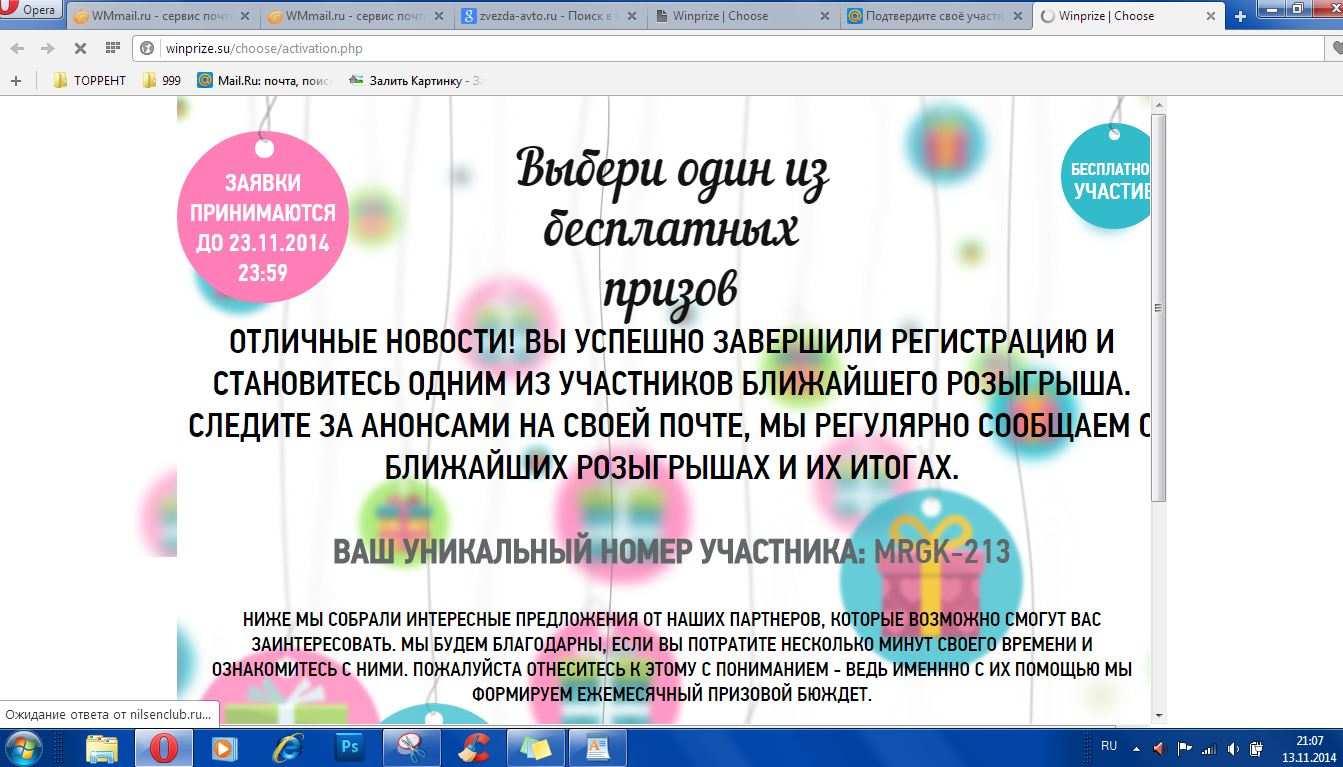
Task: Click the page vertical scrollbar thumb
Action: pos(1159,306)
